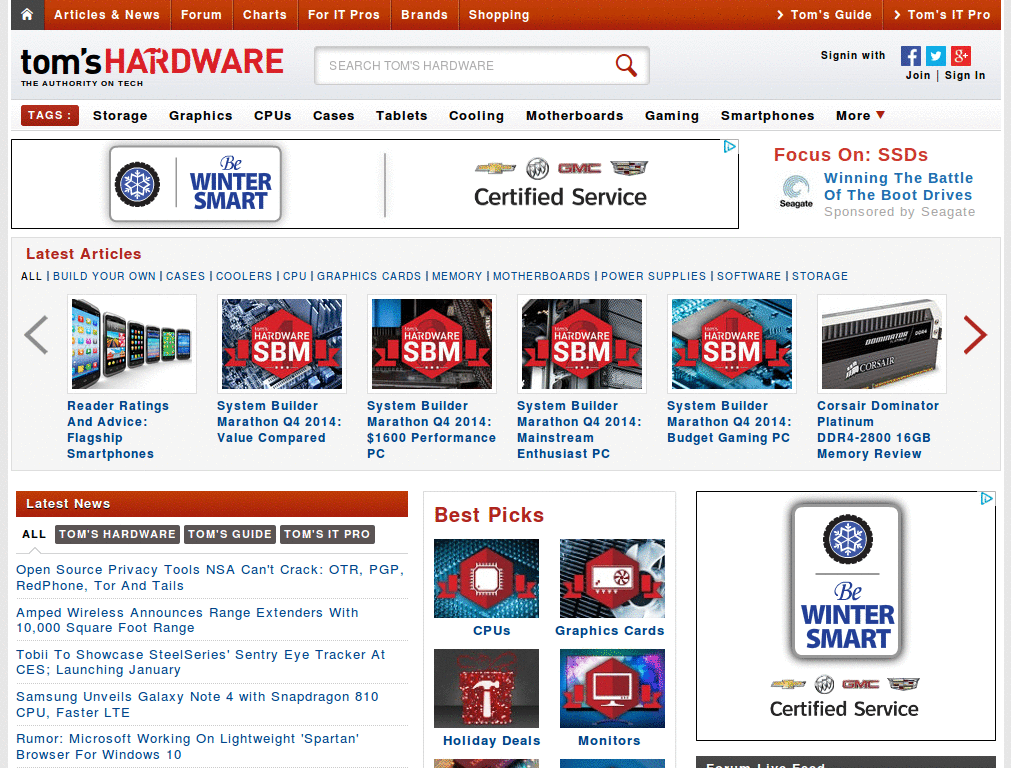The image size is (1024, 768).
Task: Select the Storage tag
Action: (120, 116)
